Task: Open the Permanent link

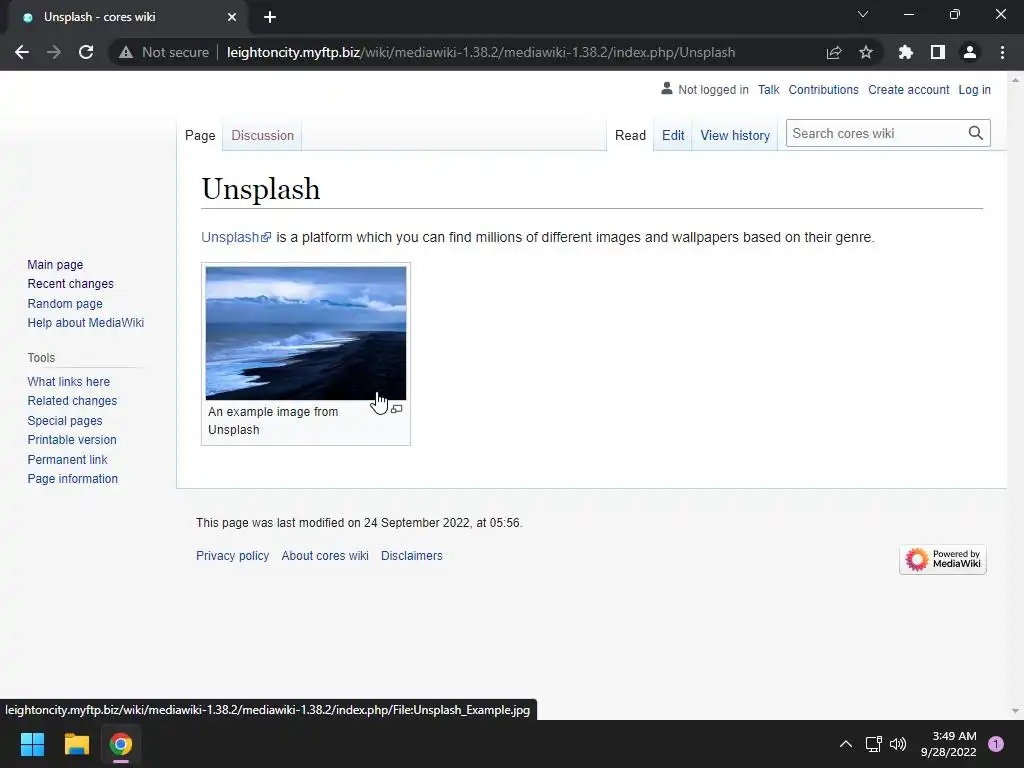Action: [x=67, y=459]
